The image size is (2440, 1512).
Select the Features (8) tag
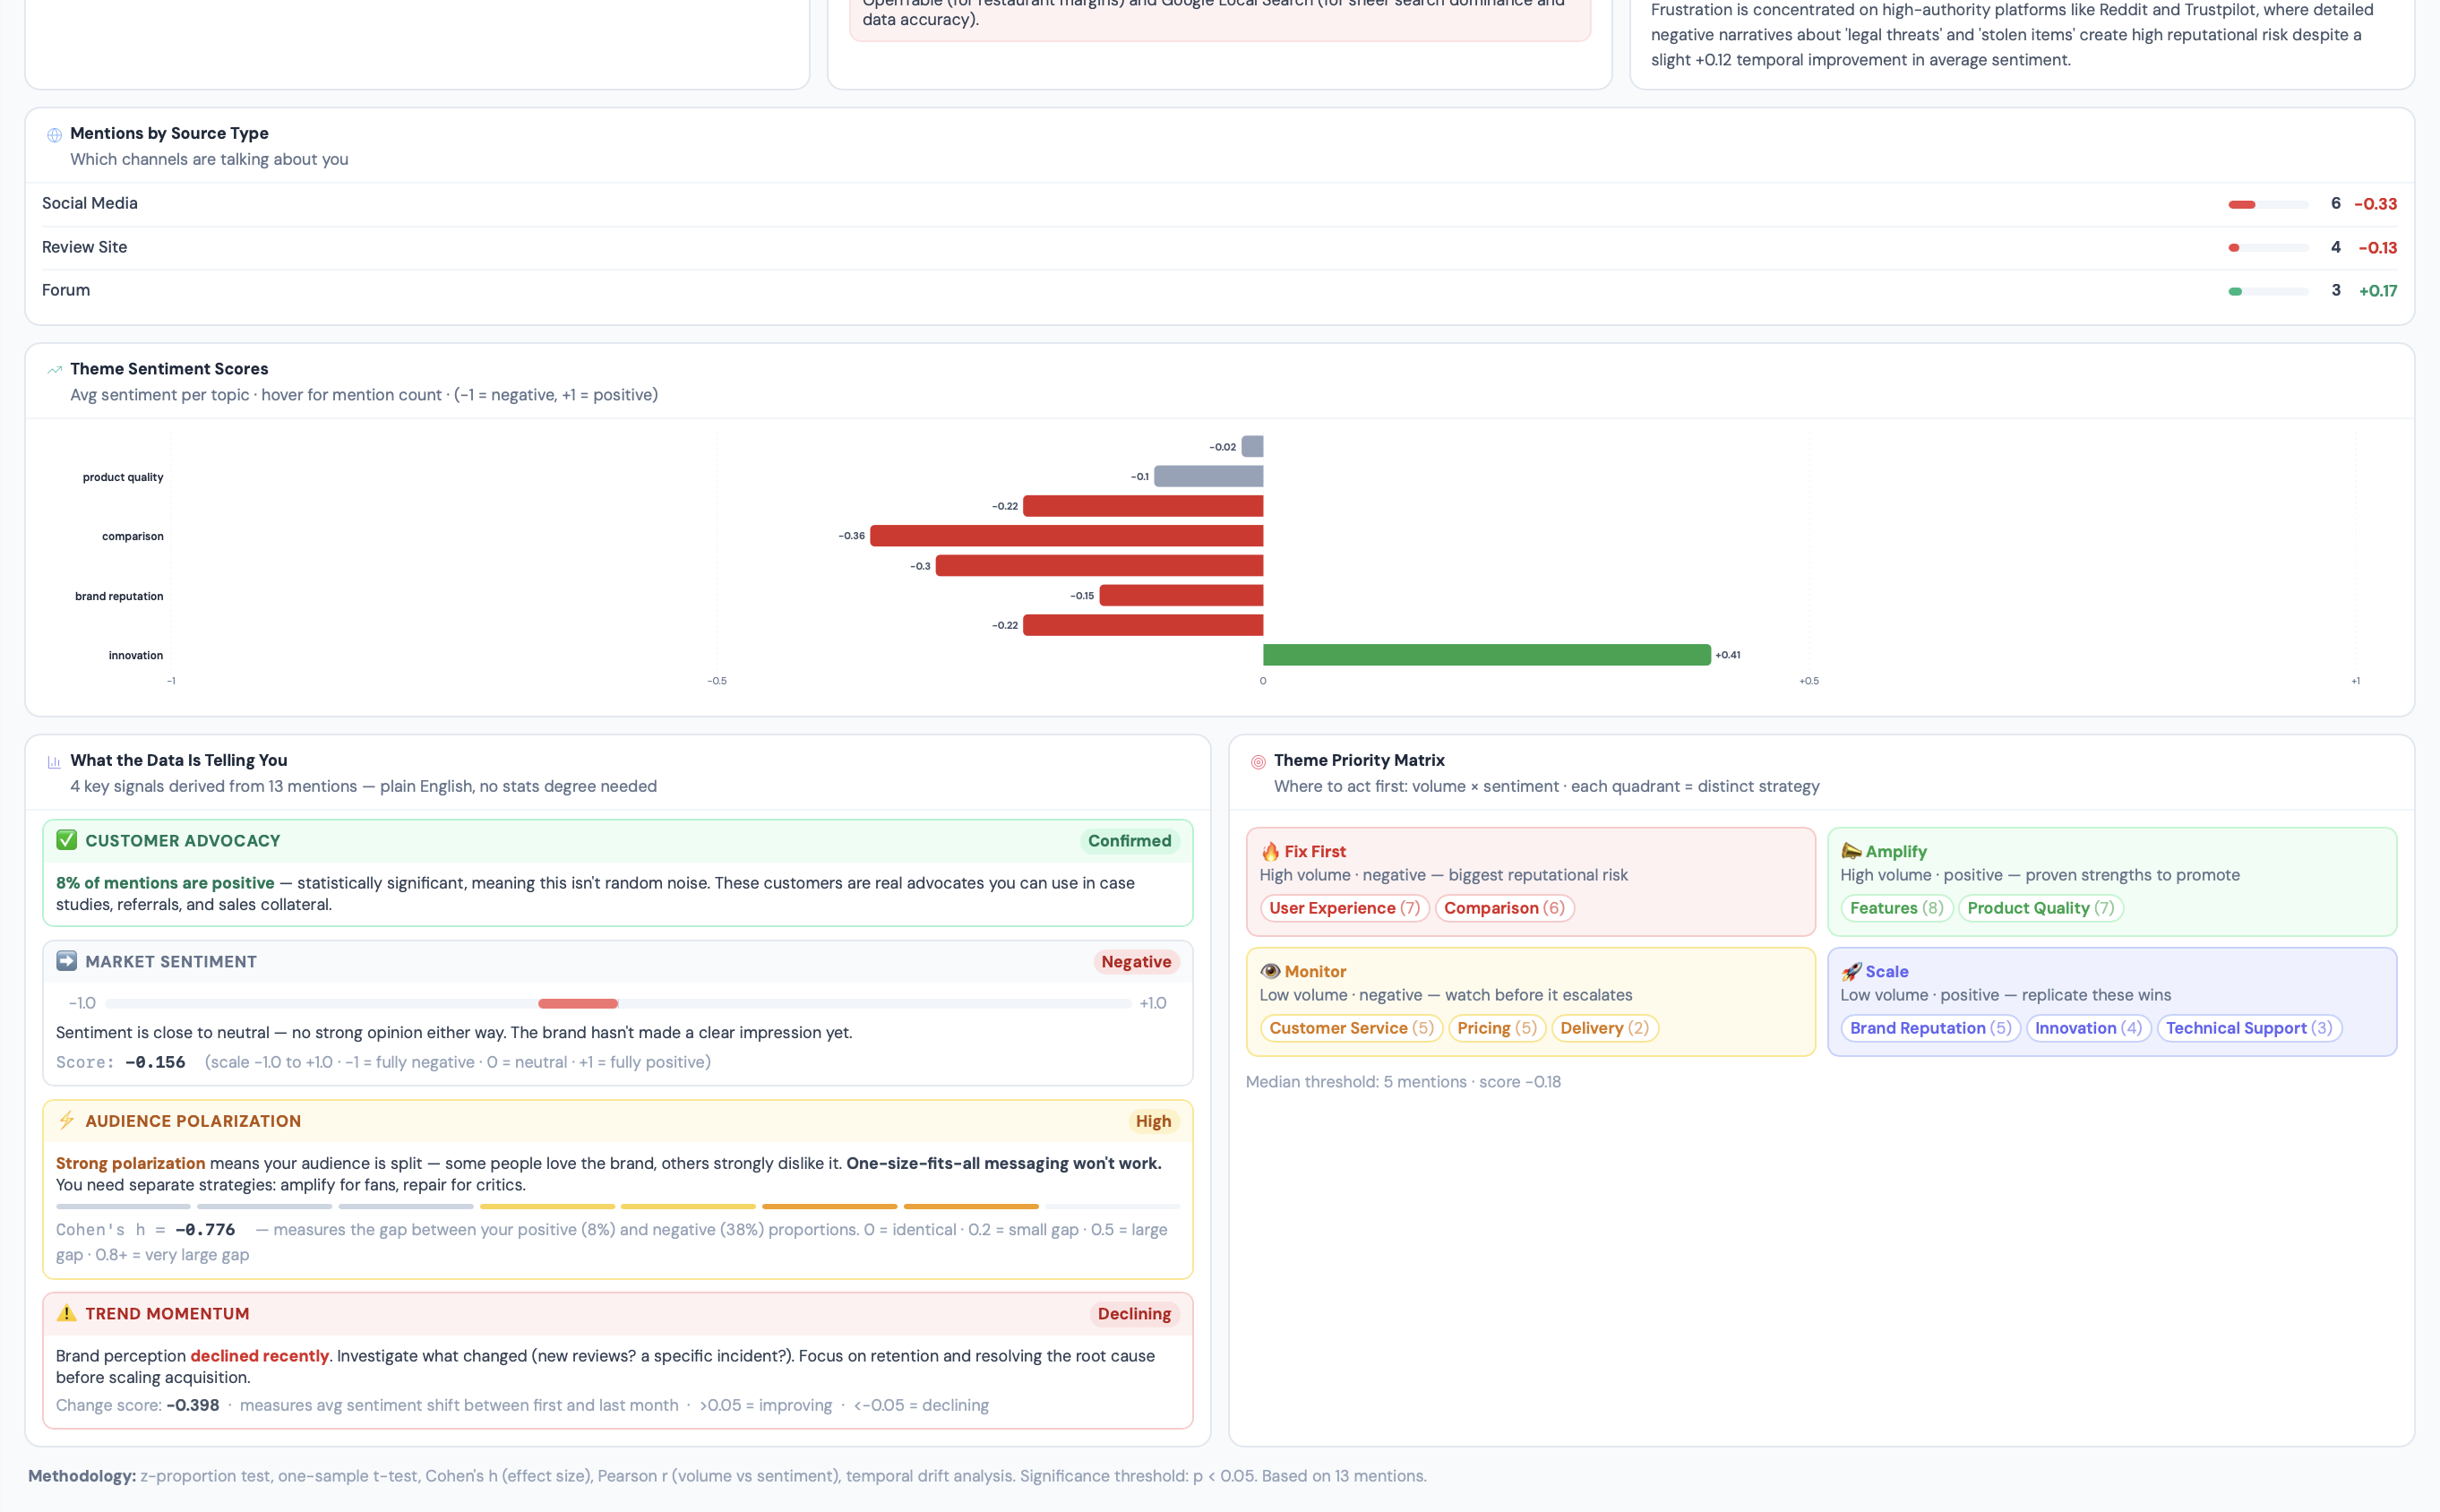[x=1896, y=908]
